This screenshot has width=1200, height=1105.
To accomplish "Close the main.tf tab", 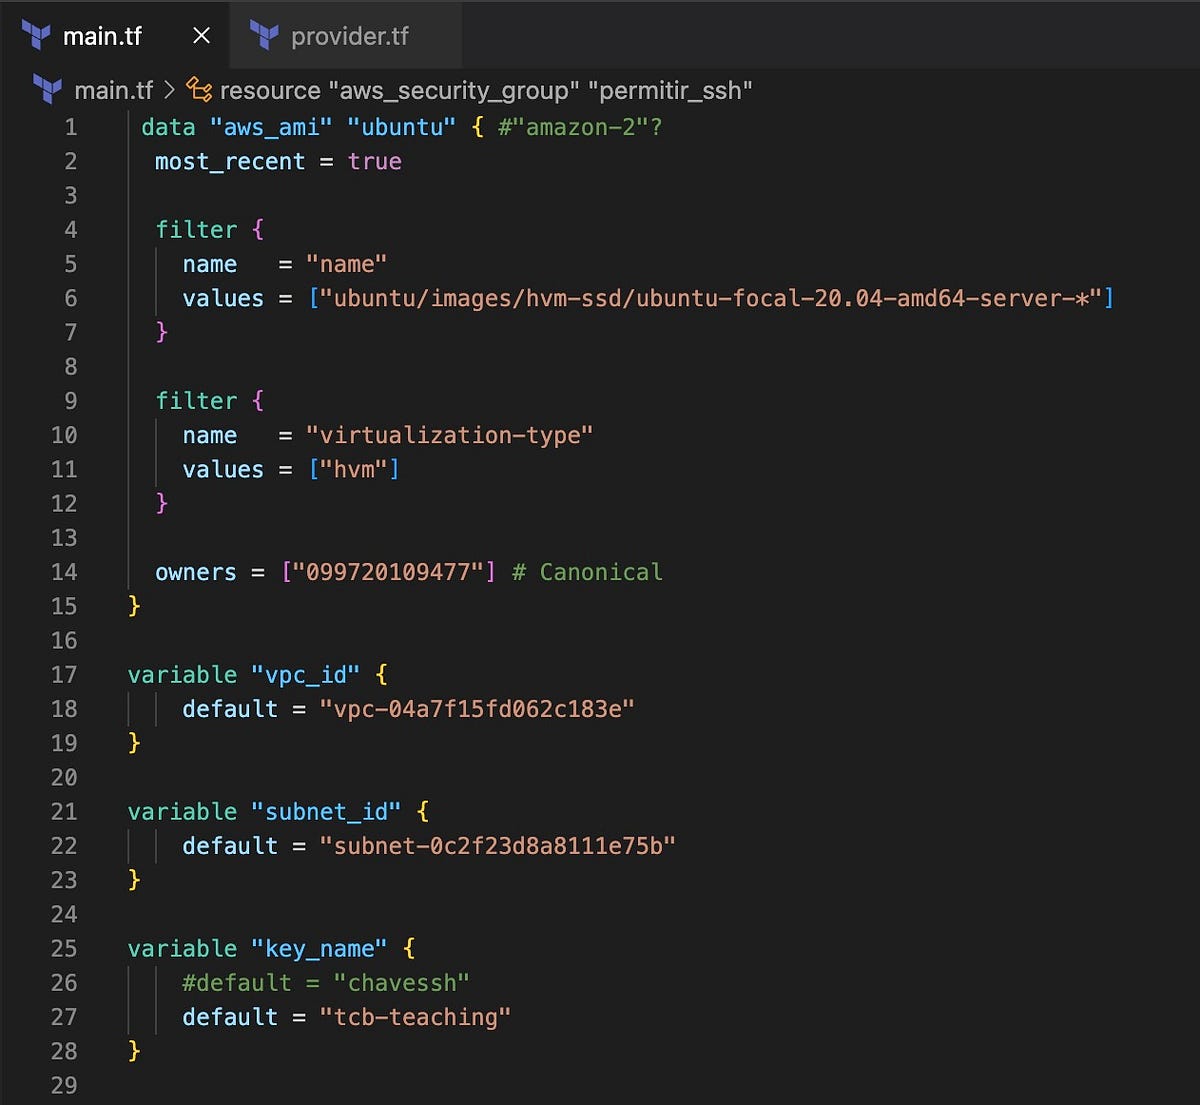I will (x=201, y=36).
